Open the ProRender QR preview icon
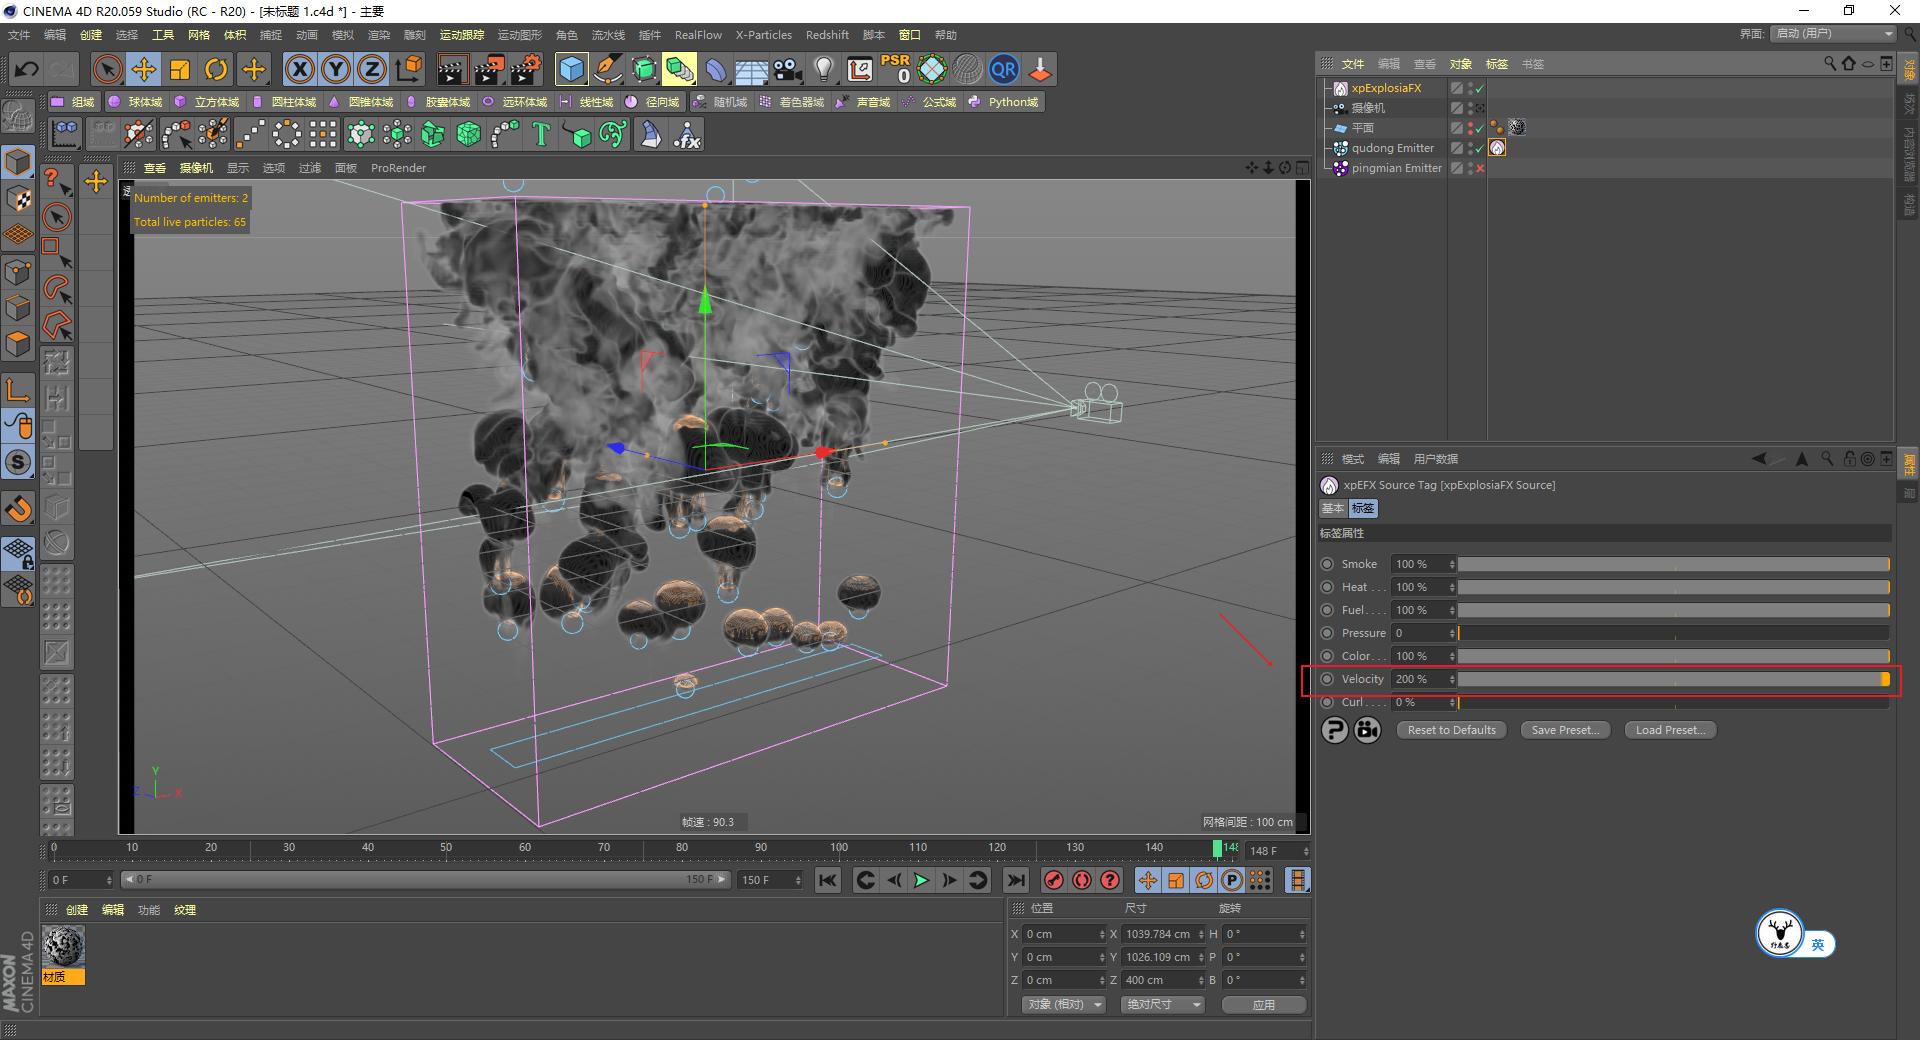This screenshot has height=1040, width=1920. pos(1003,69)
